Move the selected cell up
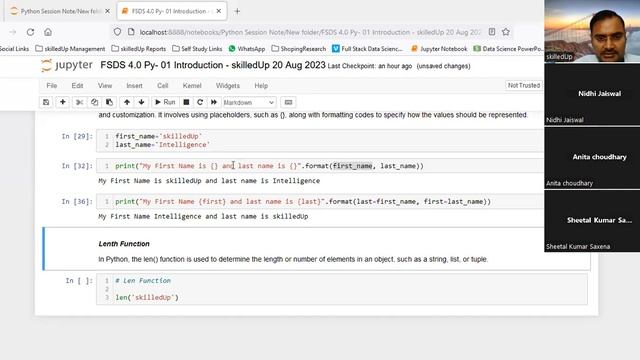This screenshot has height=360, width=640. point(127,102)
